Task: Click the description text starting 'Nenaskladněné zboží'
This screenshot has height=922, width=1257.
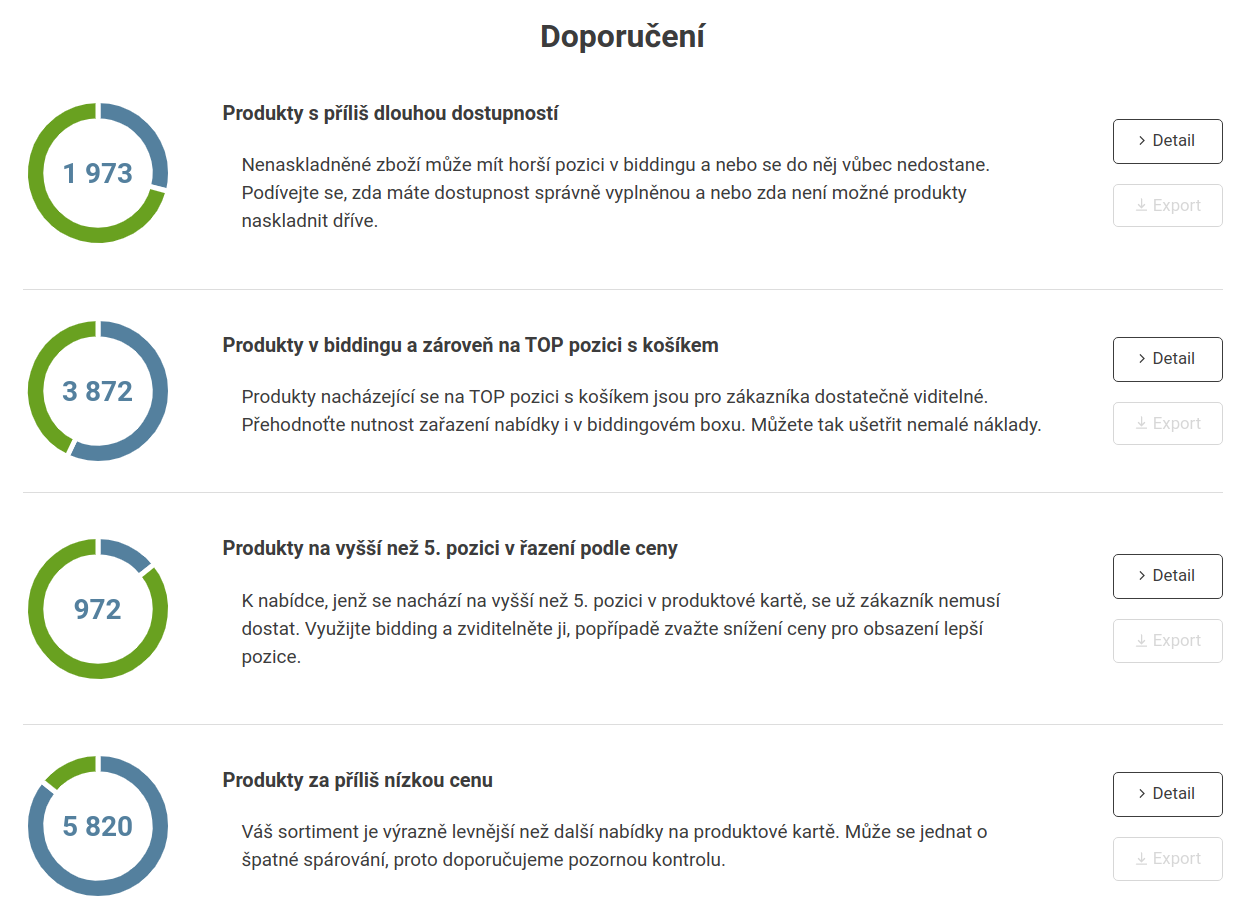Action: (616, 192)
